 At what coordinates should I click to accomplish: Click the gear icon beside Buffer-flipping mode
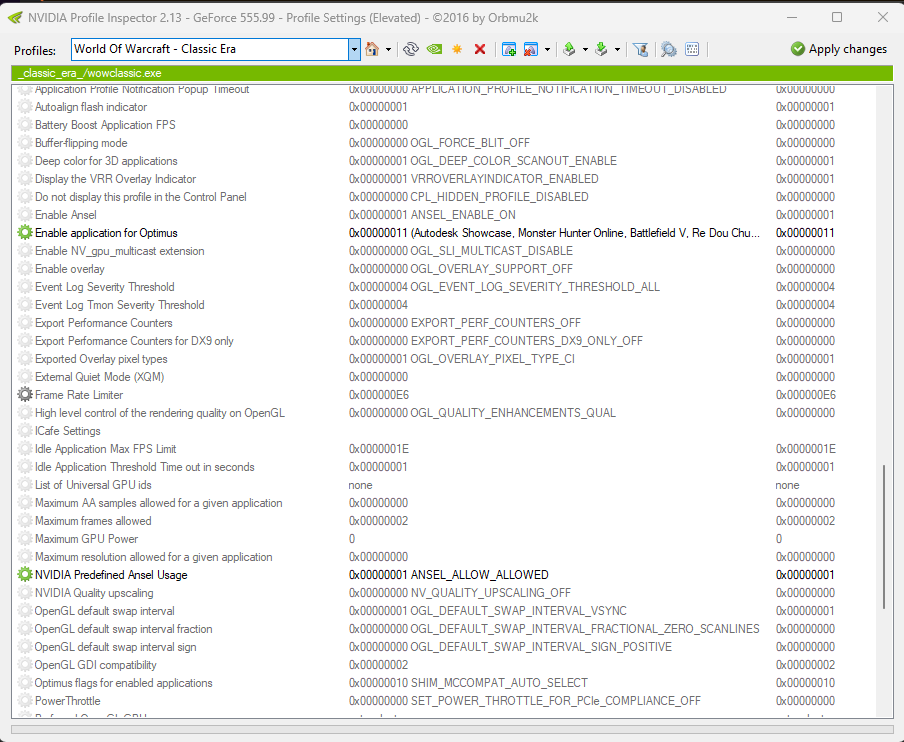tap(25, 142)
